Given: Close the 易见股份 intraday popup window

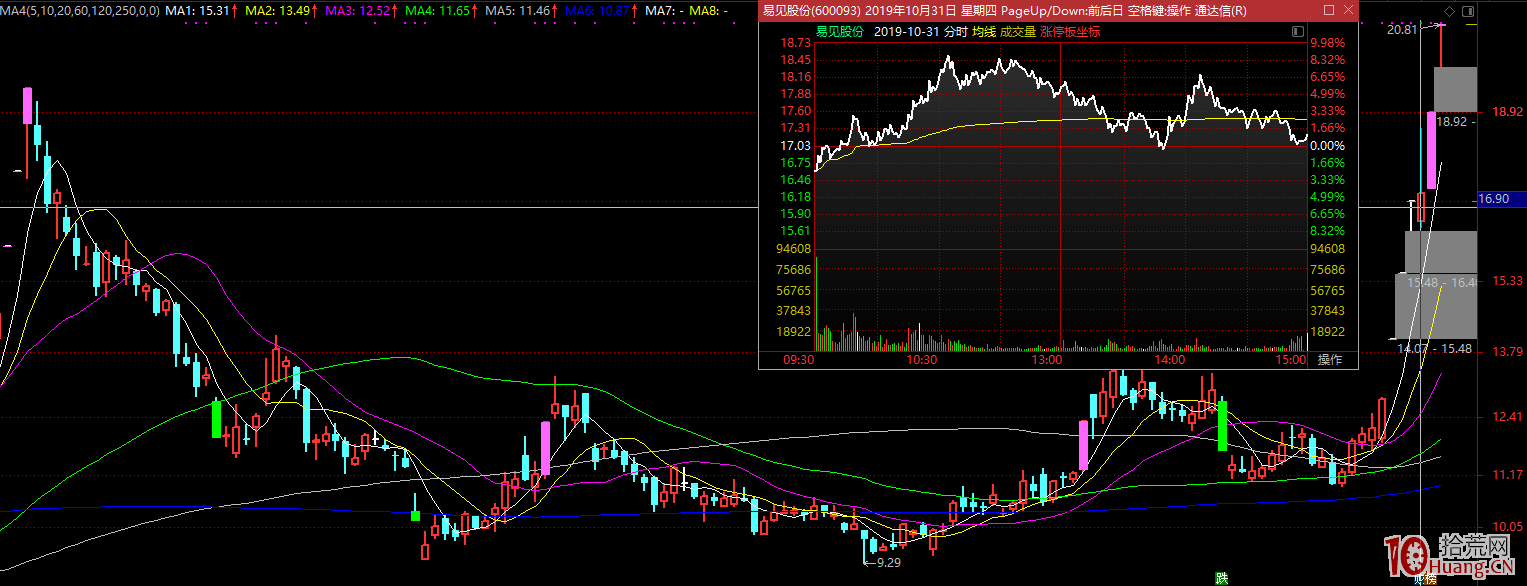Looking at the screenshot, I should tap(1348, 11).
